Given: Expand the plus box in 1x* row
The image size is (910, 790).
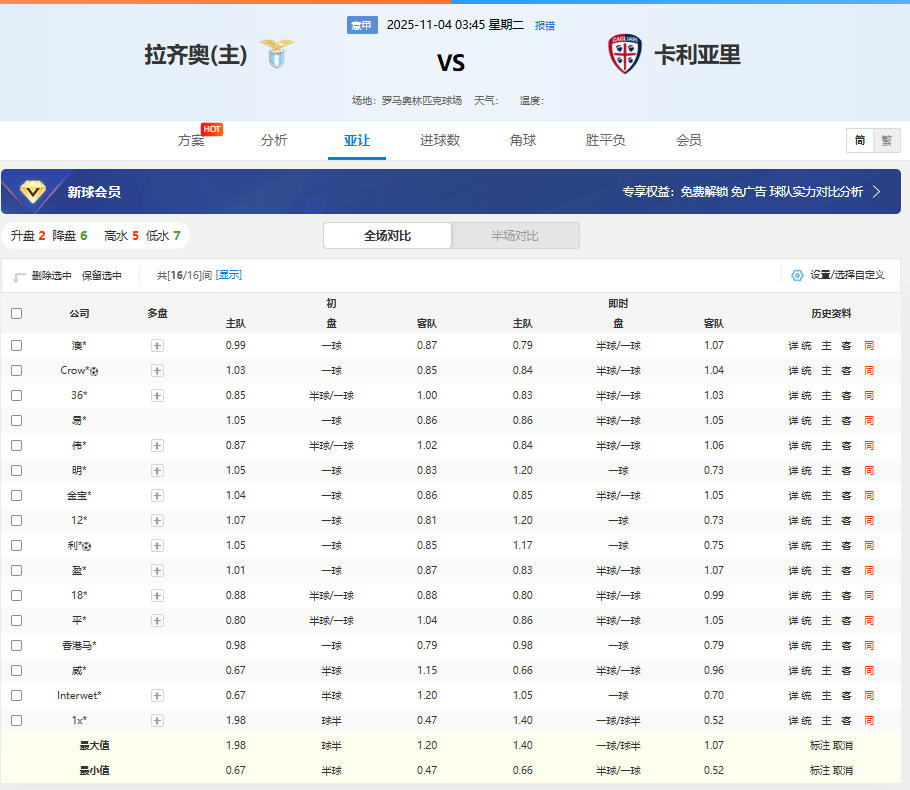Looking at the screenshot, I should point(157,720).
